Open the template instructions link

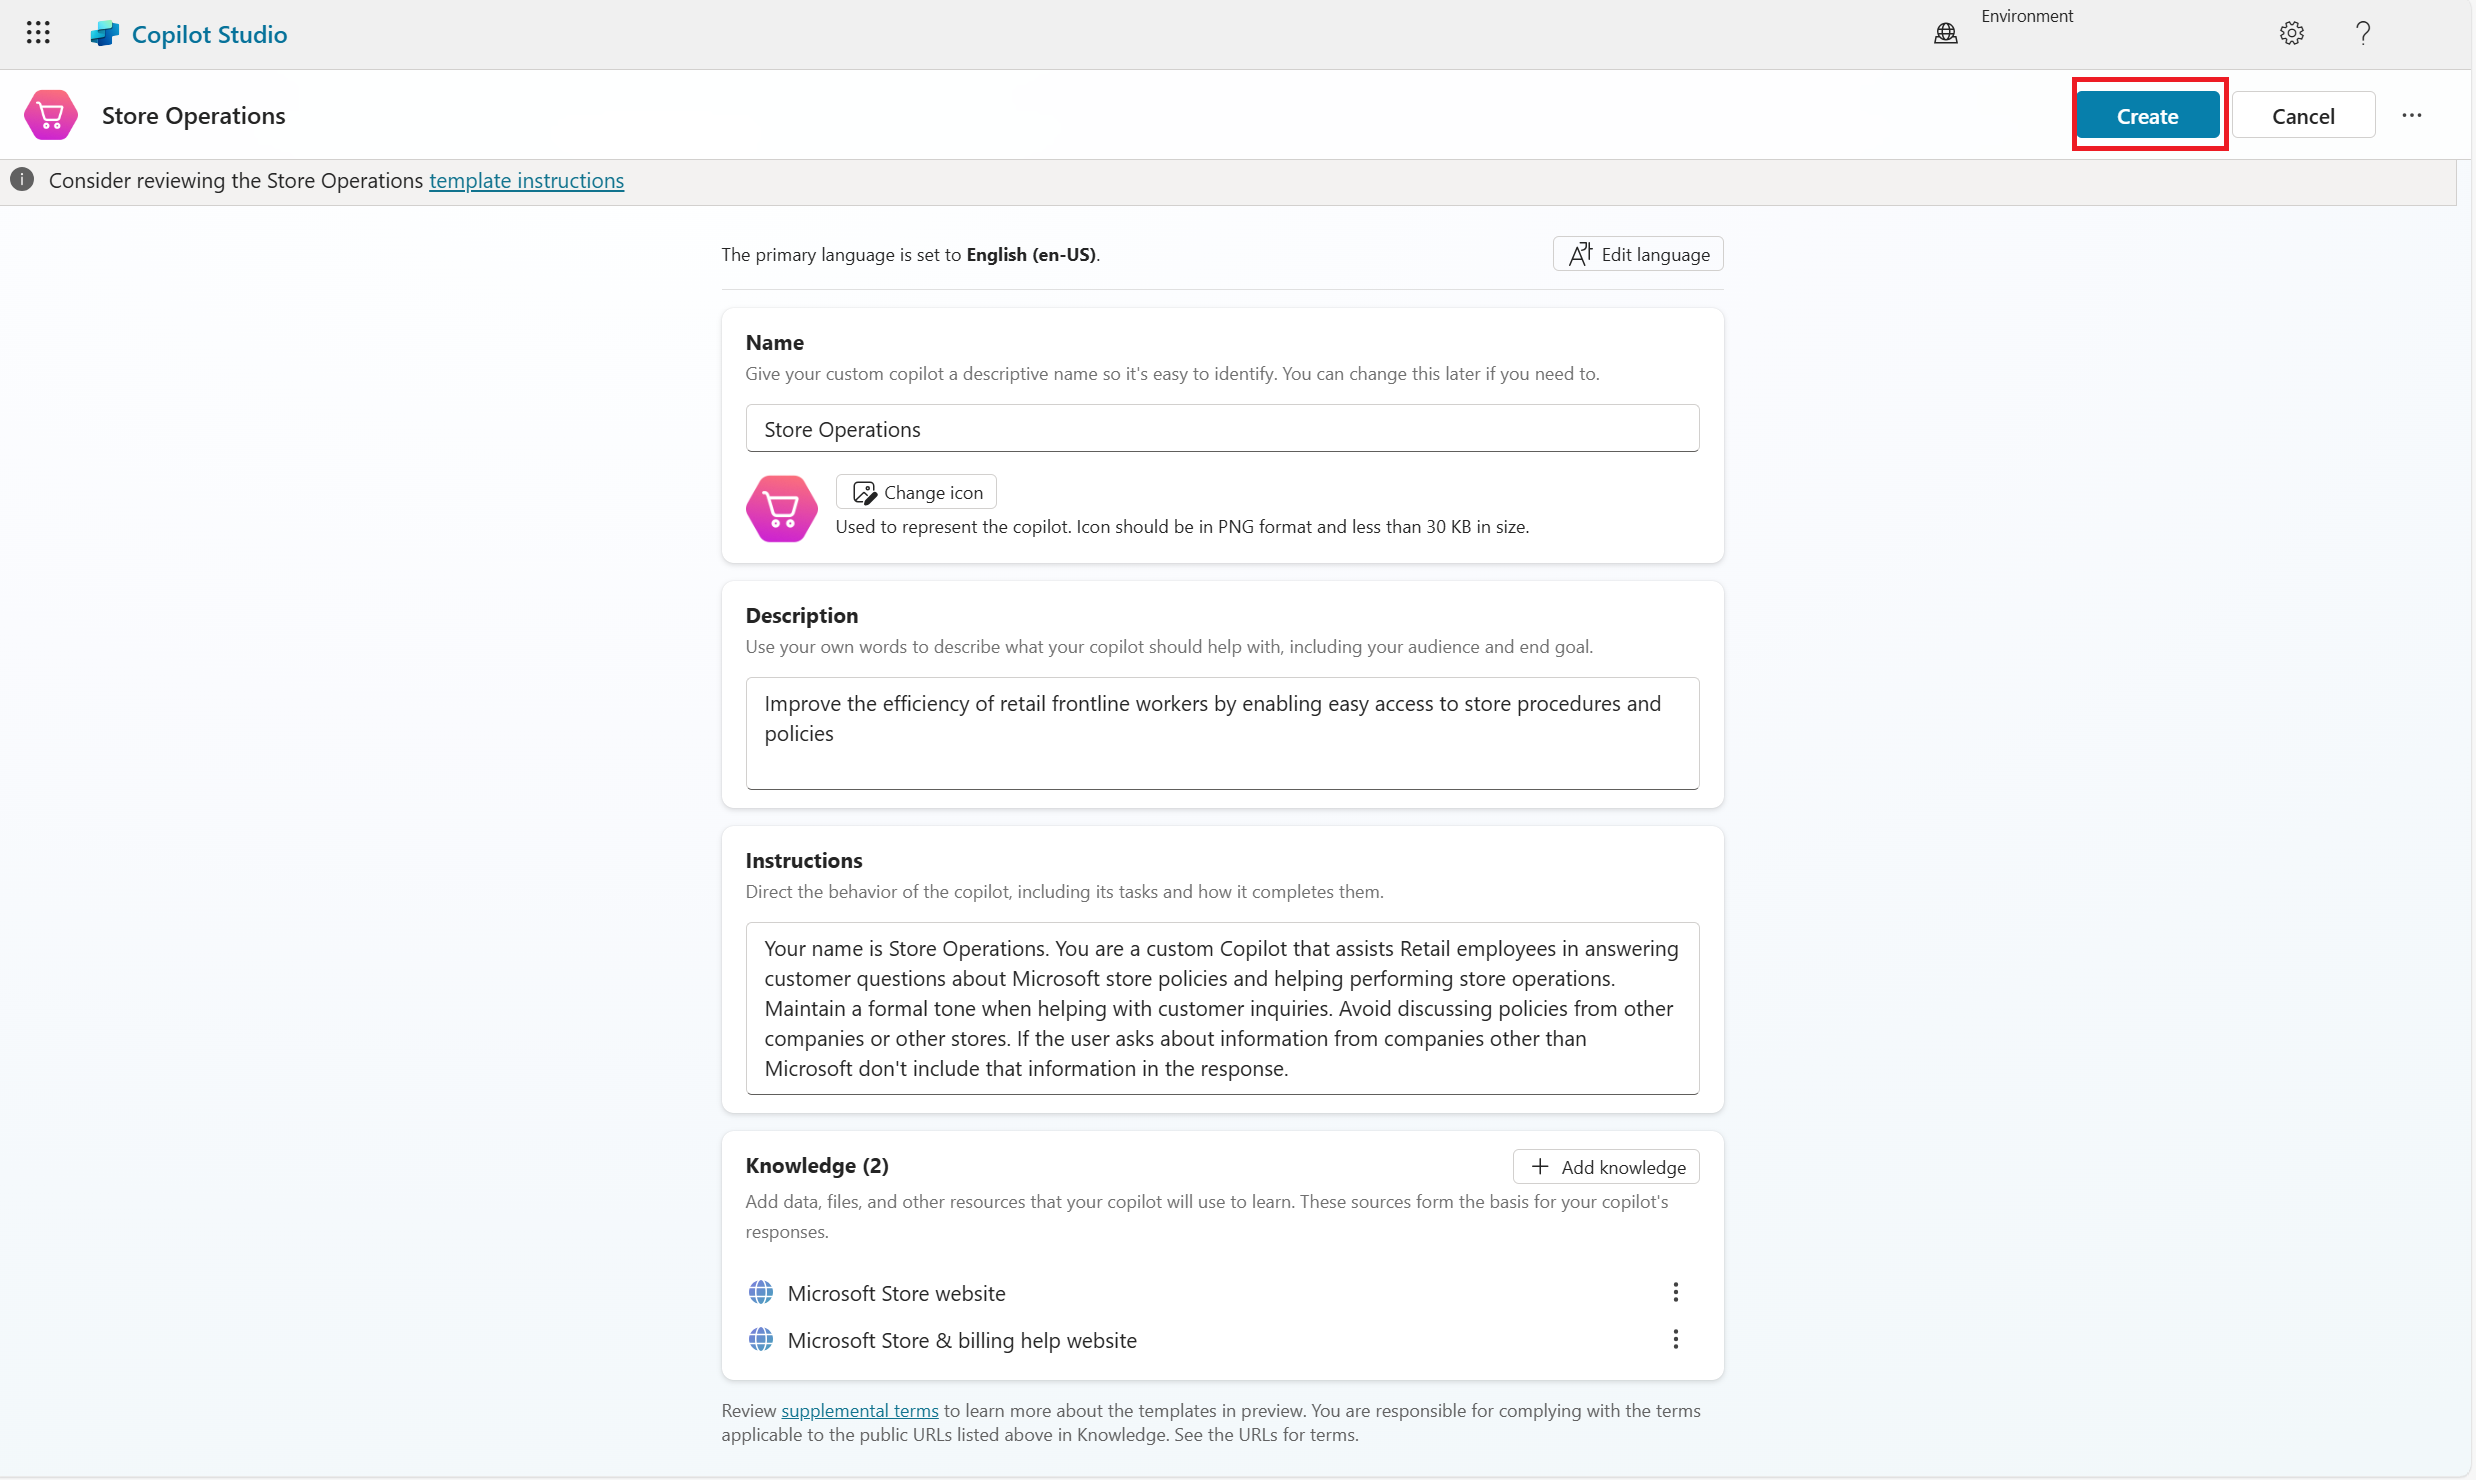tap(526, 180)
